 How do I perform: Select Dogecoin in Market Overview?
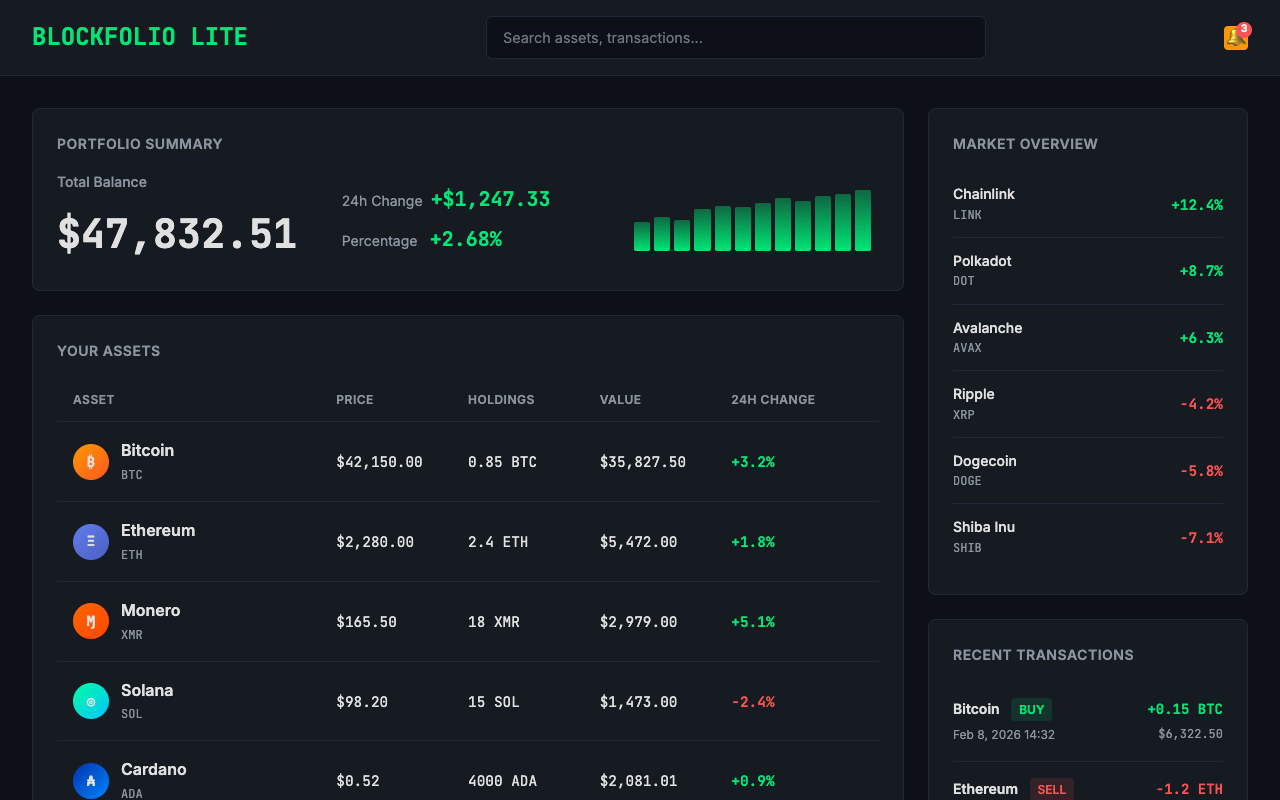1088,470
